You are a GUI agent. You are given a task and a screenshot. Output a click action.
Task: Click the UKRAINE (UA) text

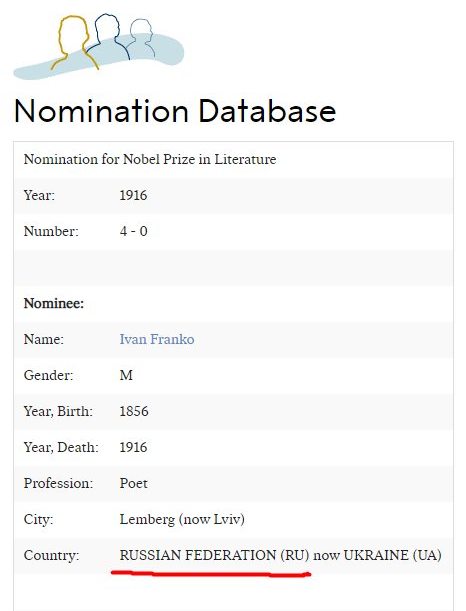coord(392,555)
